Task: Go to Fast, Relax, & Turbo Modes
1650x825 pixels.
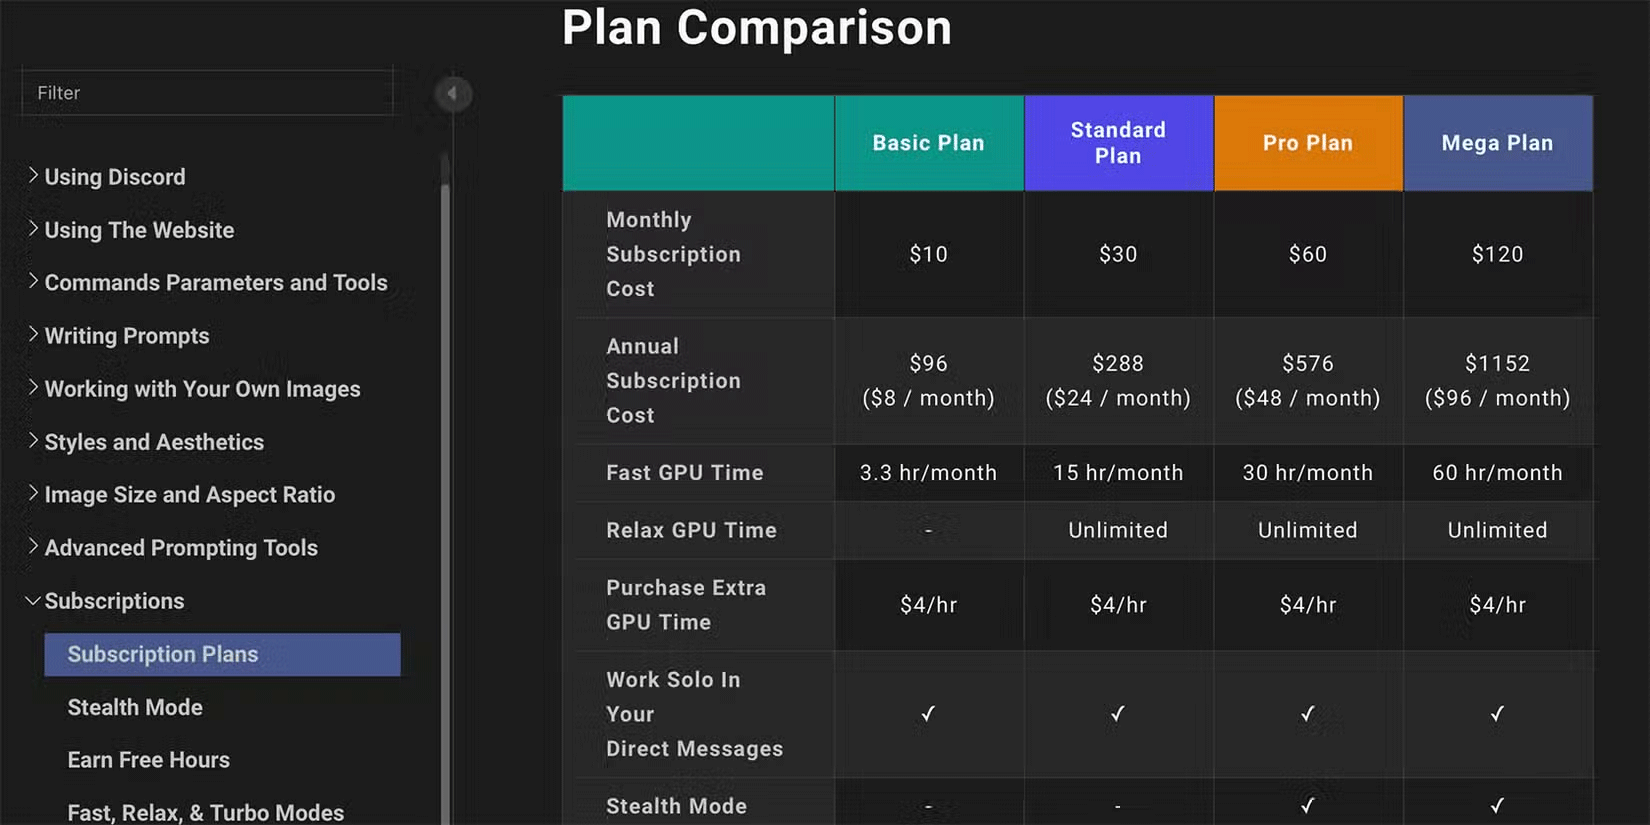Action: [x=205, y=812]
